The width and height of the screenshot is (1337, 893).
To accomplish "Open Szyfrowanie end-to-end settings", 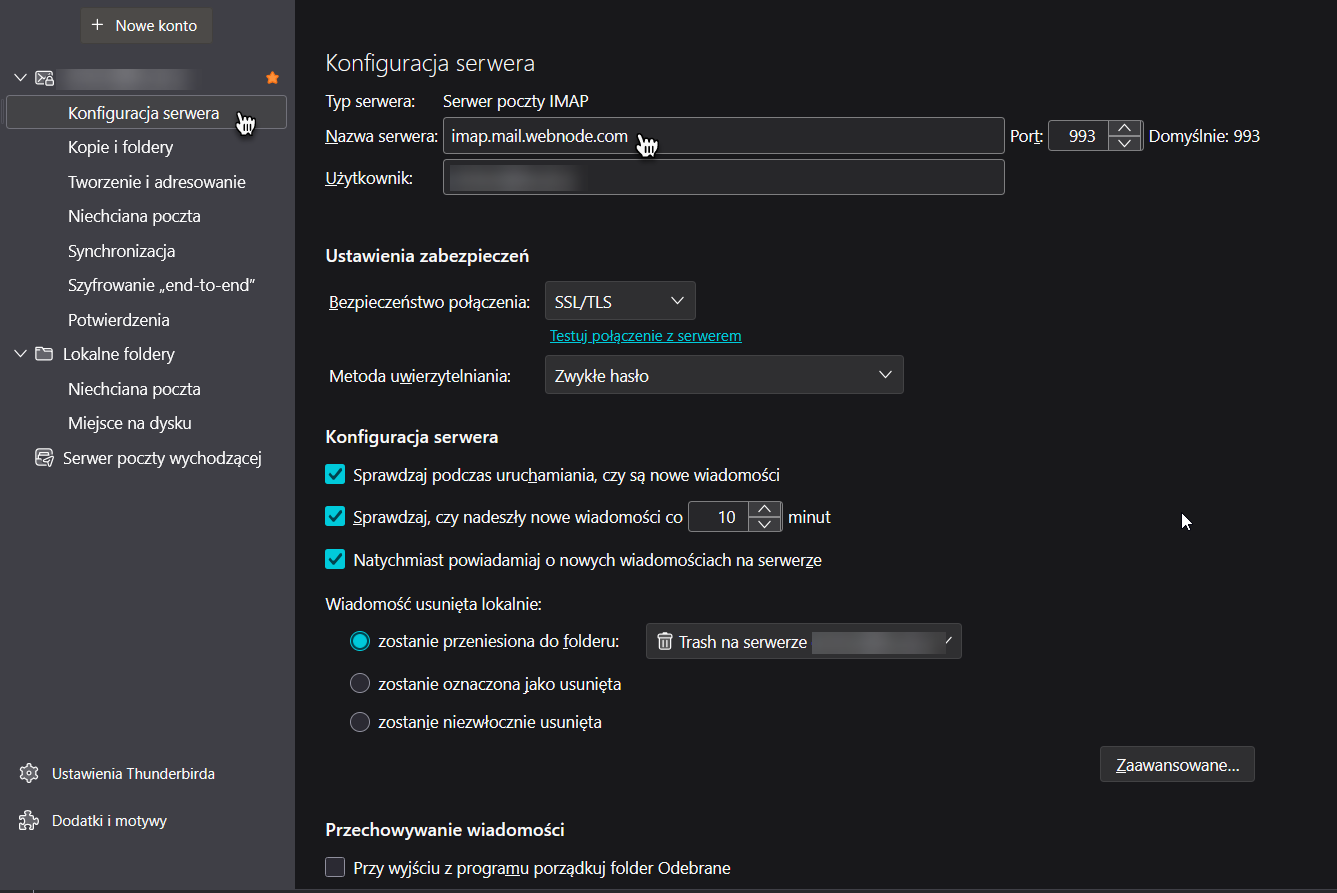I will tap(162, 285).
